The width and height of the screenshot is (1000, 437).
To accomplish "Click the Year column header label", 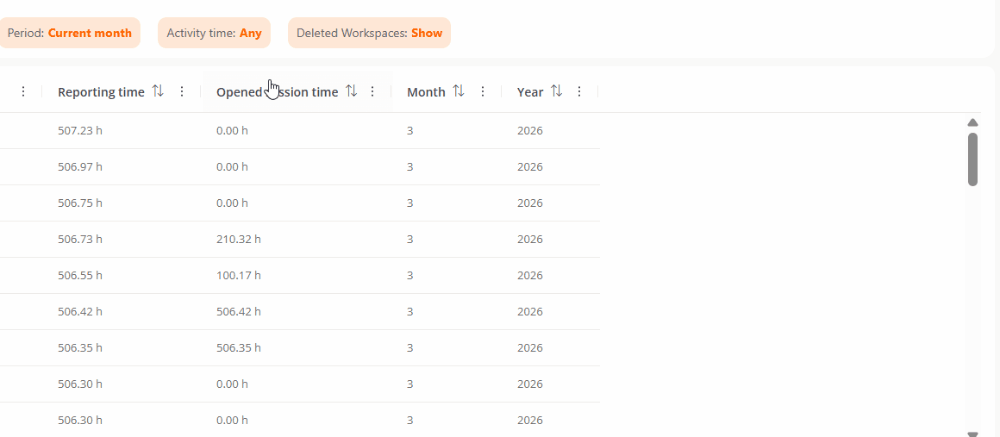I will coord(530,92).
